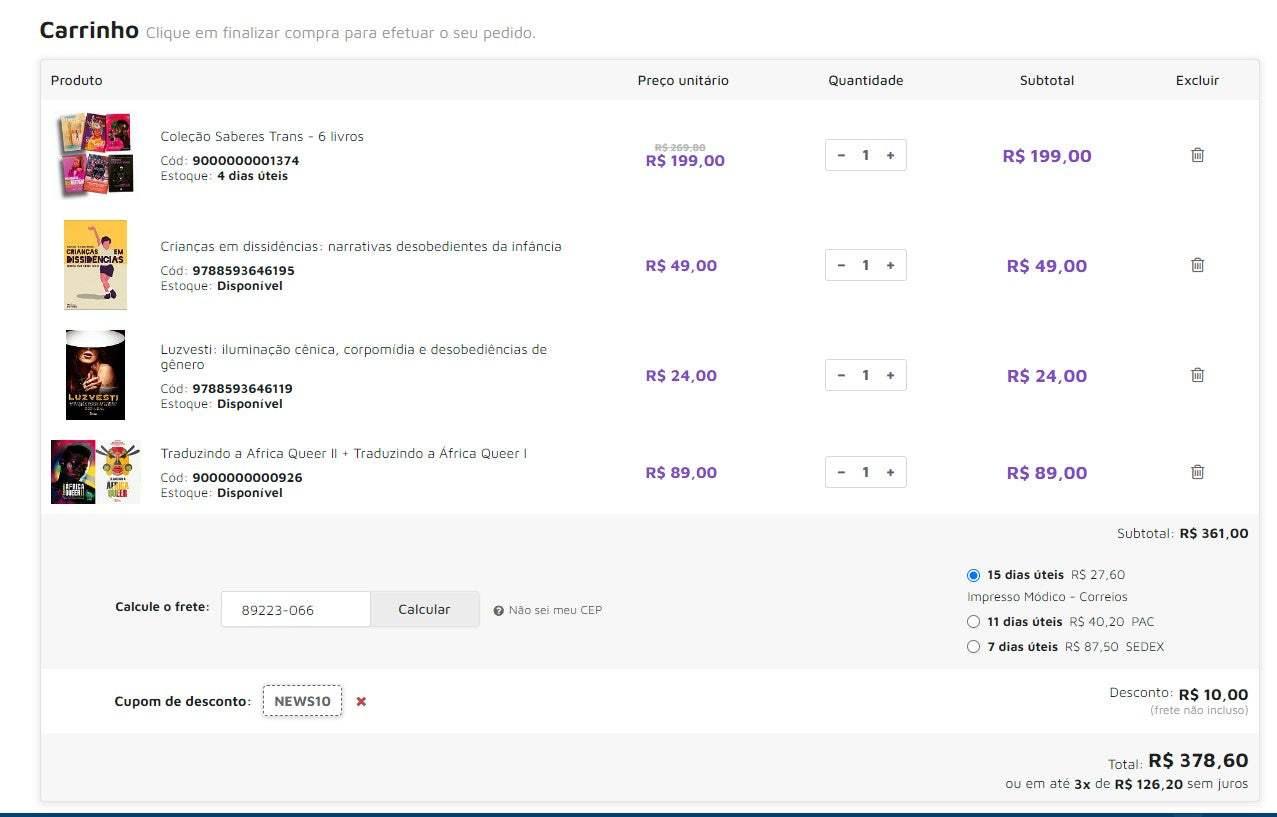This screenshot has height=817, width=1277.
Task: Decrease quantity of Coleção Saberes Trans
Action: coord(841,155)
